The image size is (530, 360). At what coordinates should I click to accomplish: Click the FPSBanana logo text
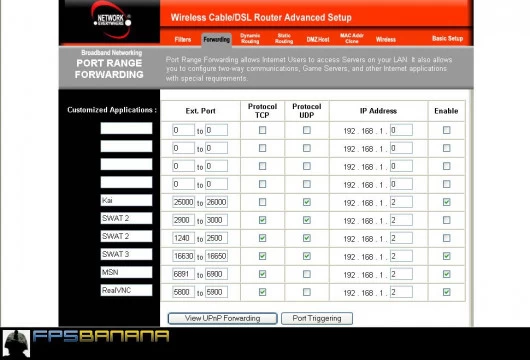[101, 336]
